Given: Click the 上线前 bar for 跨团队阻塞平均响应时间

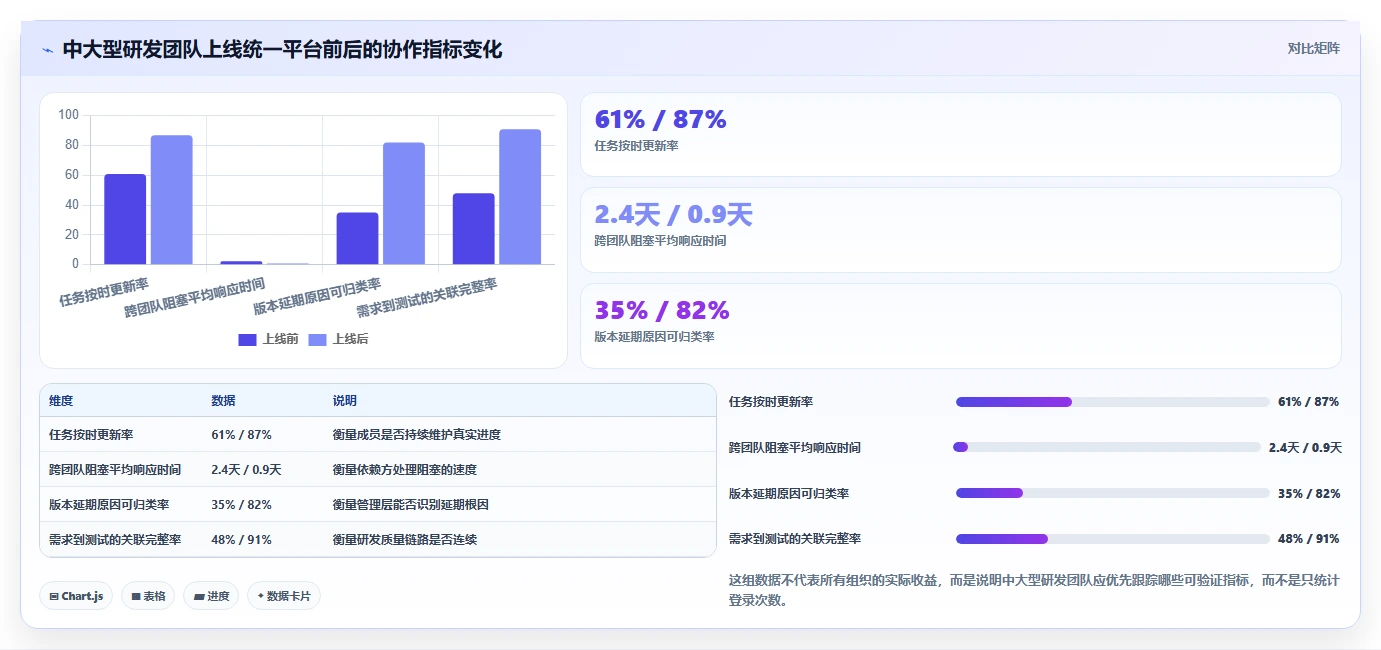Looking at the screenshot, I should click(241, 263).
